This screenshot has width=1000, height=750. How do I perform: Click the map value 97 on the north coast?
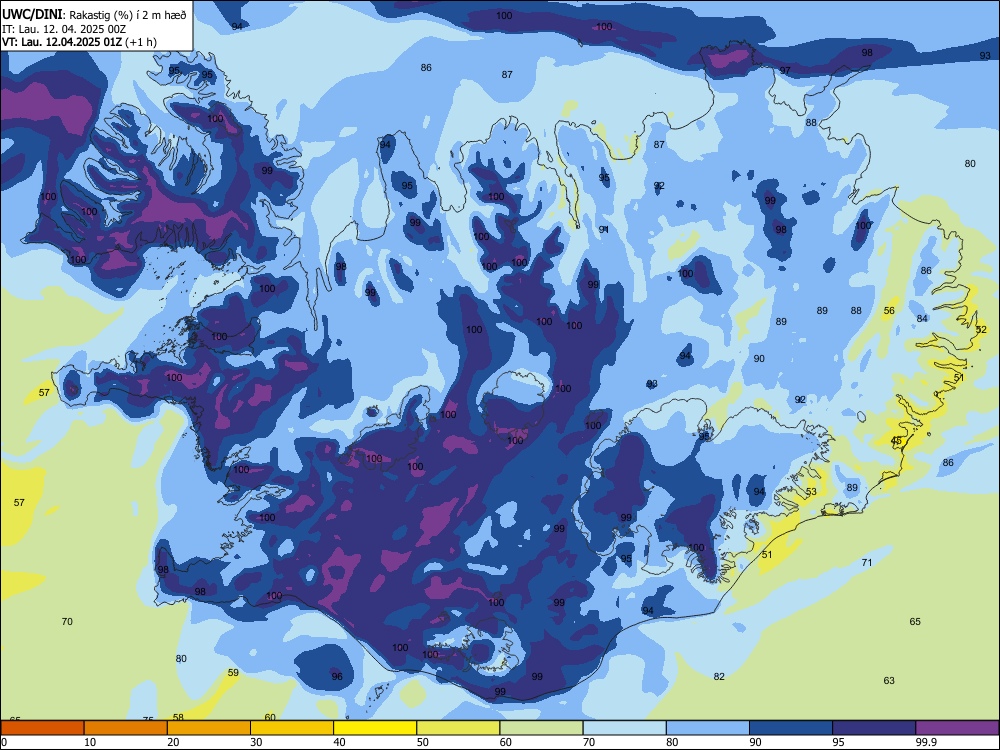785,70
